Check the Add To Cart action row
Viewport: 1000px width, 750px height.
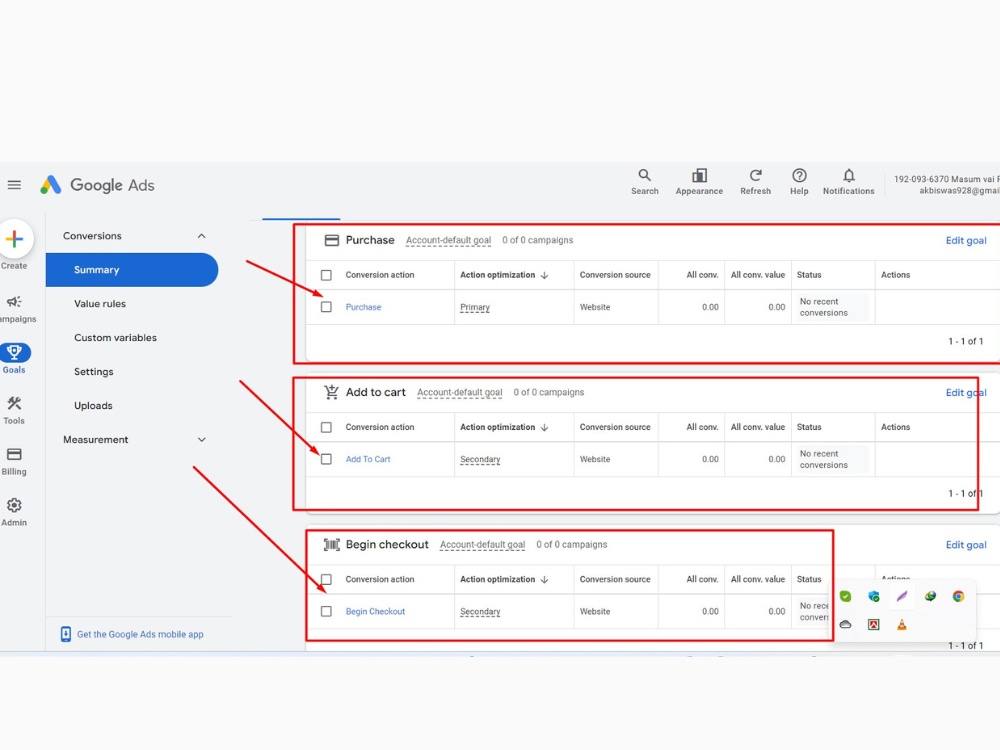click(x=327, y=459)
